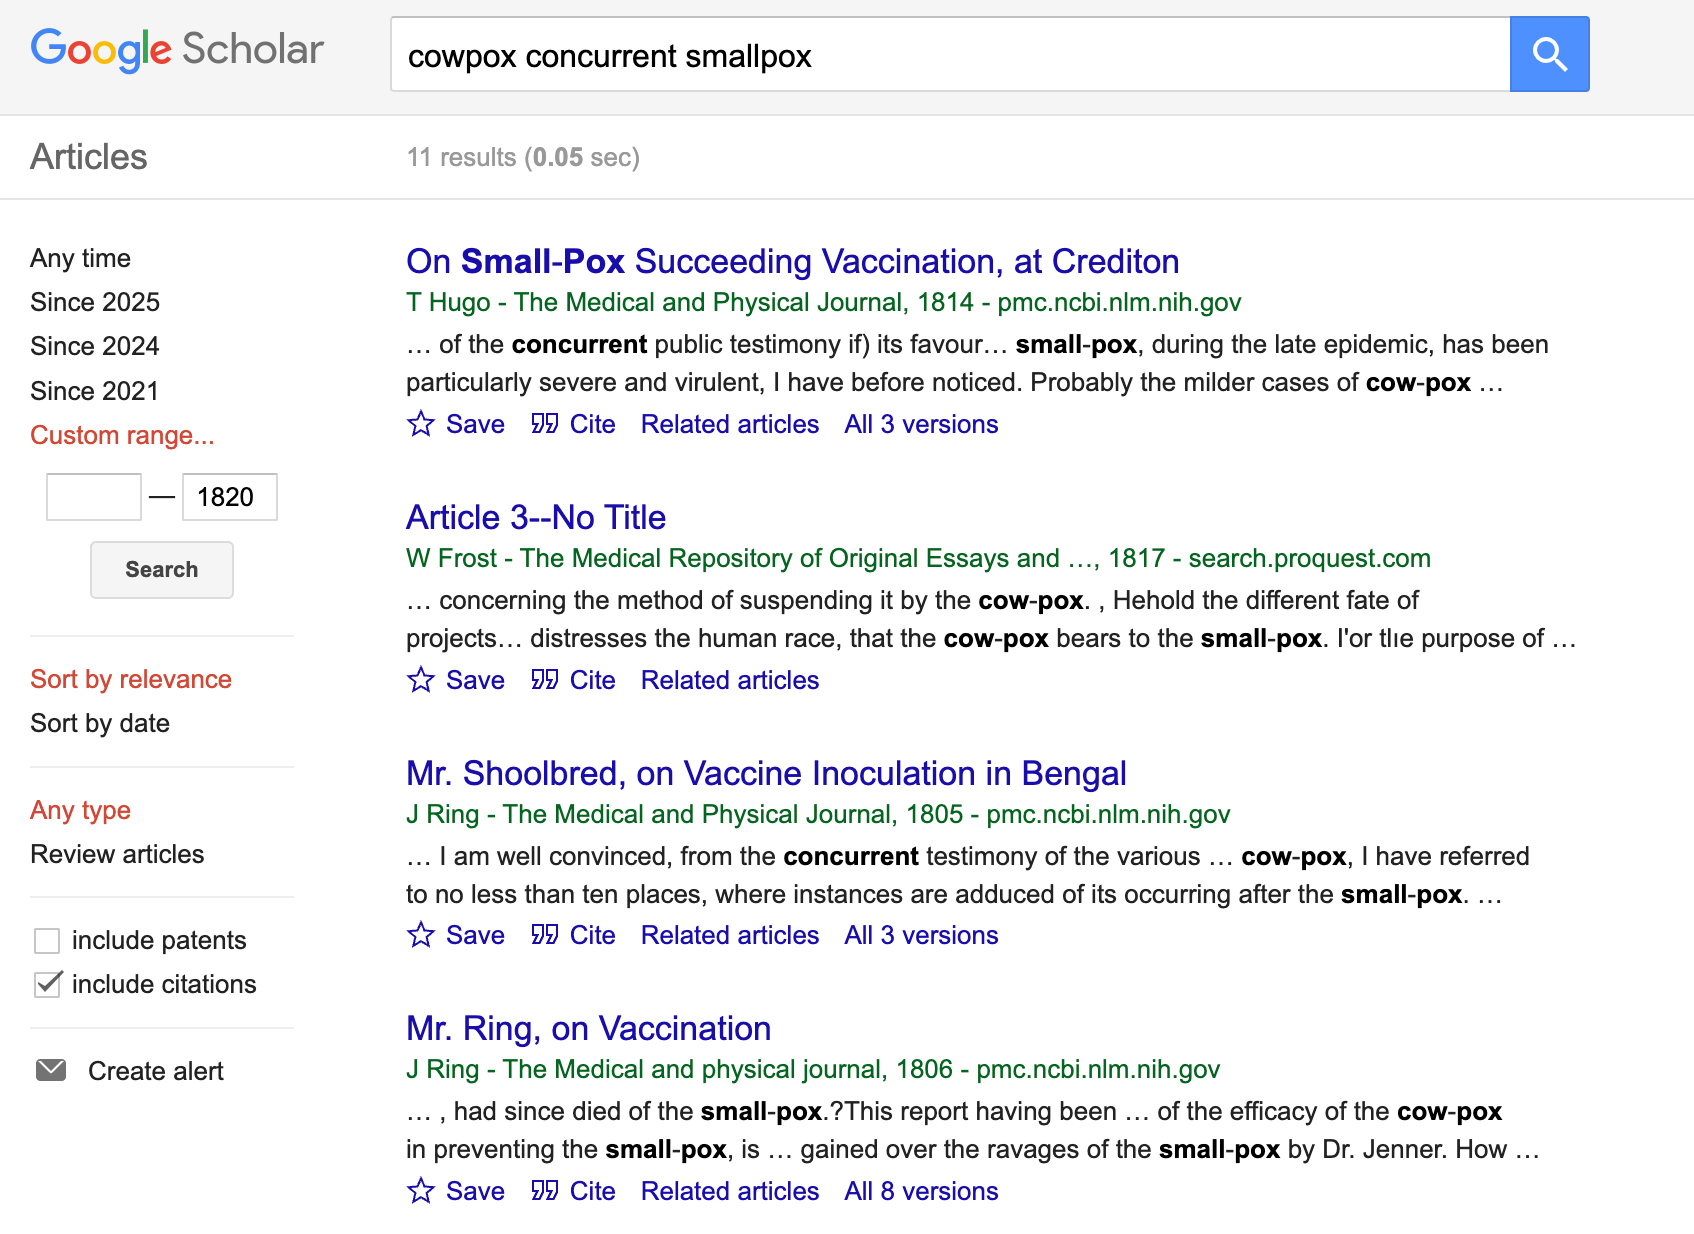Open the Google Scholar logo homepage

177,50
